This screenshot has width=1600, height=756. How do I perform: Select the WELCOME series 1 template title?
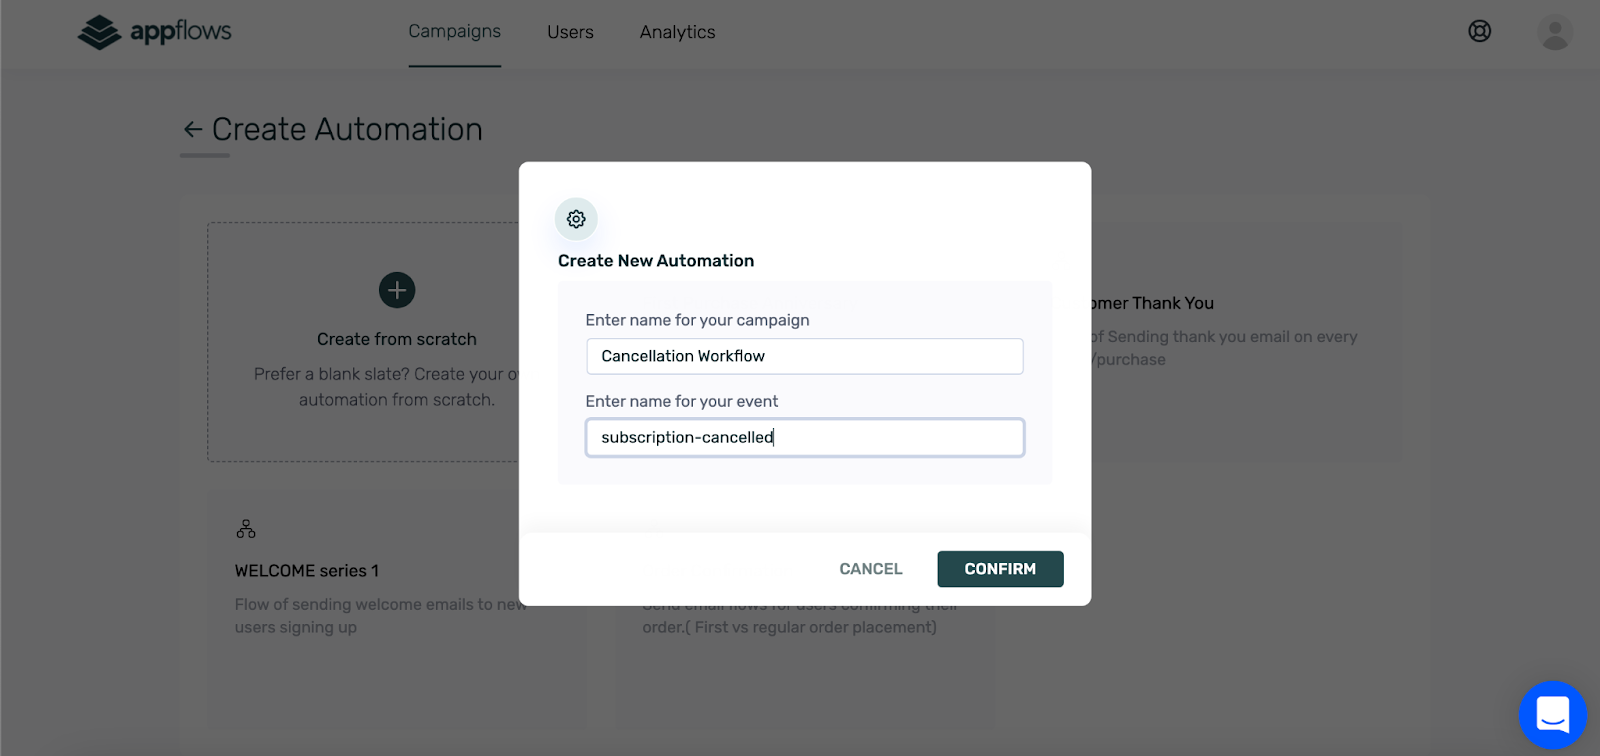click(x=306, y=571)
